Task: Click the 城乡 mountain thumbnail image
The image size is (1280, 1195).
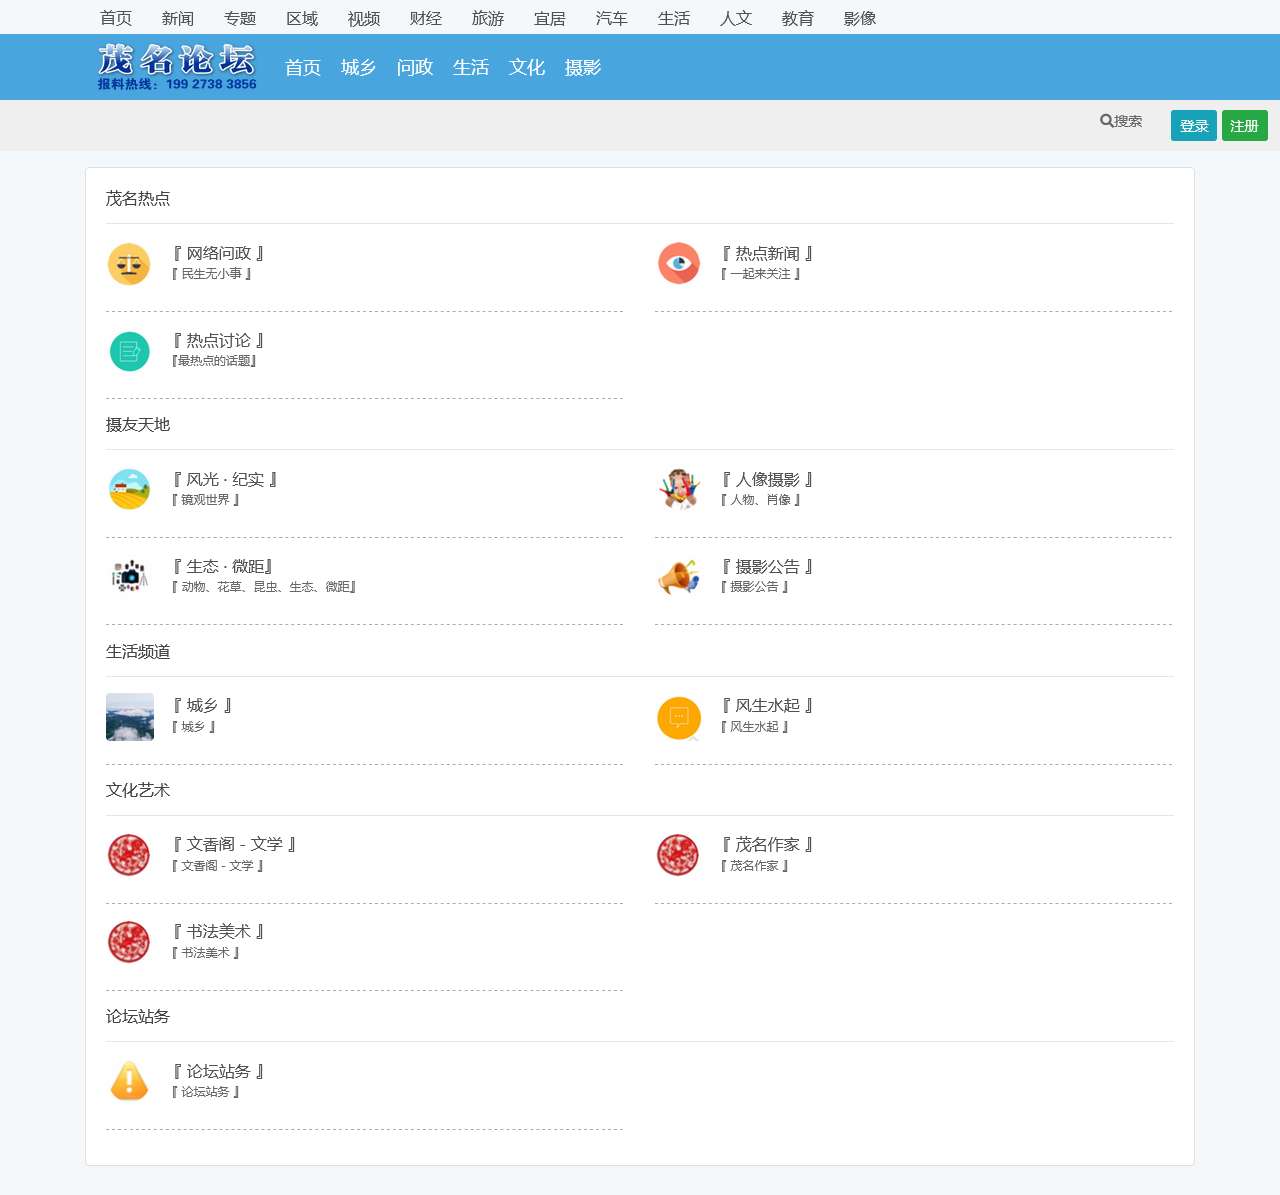Action: coord(130,717)
